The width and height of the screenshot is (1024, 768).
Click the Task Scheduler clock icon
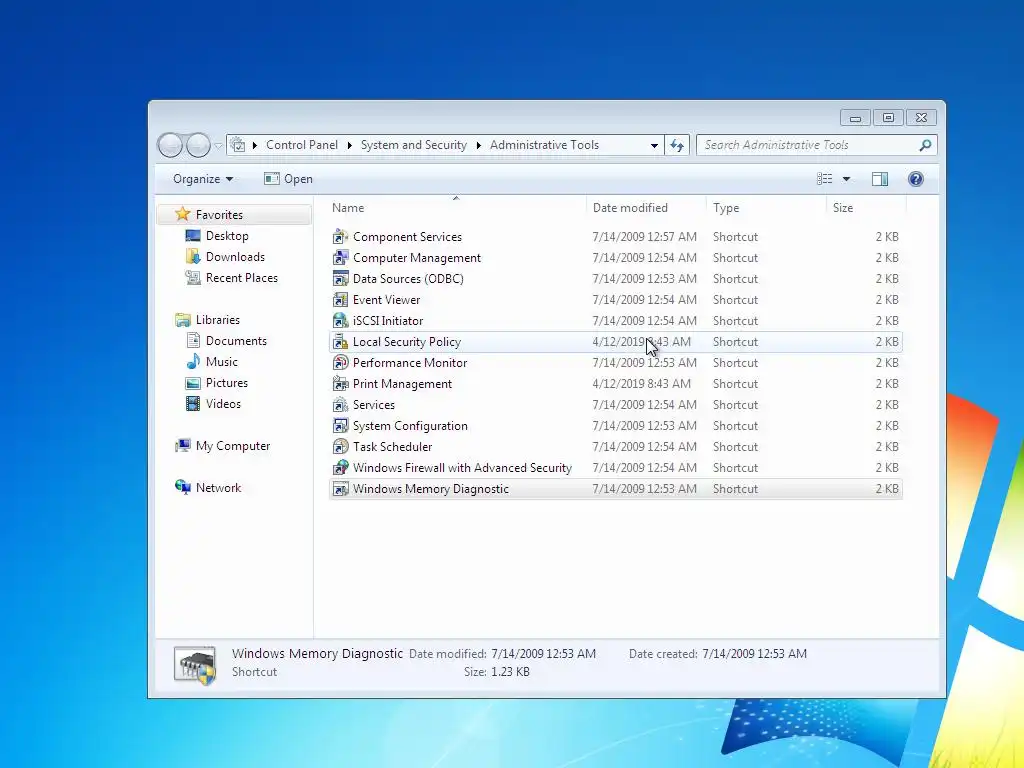pyautogui.click(x=340, y=447)
